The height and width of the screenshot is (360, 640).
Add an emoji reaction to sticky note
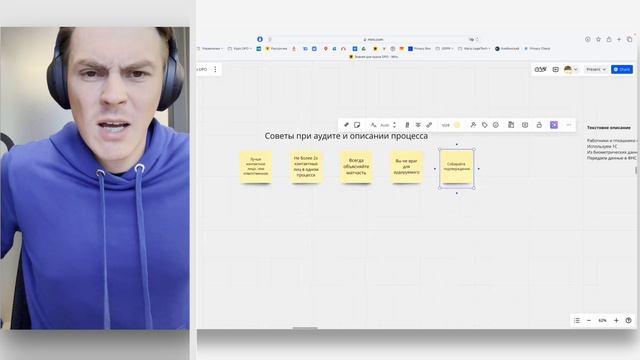click(496, 125)
